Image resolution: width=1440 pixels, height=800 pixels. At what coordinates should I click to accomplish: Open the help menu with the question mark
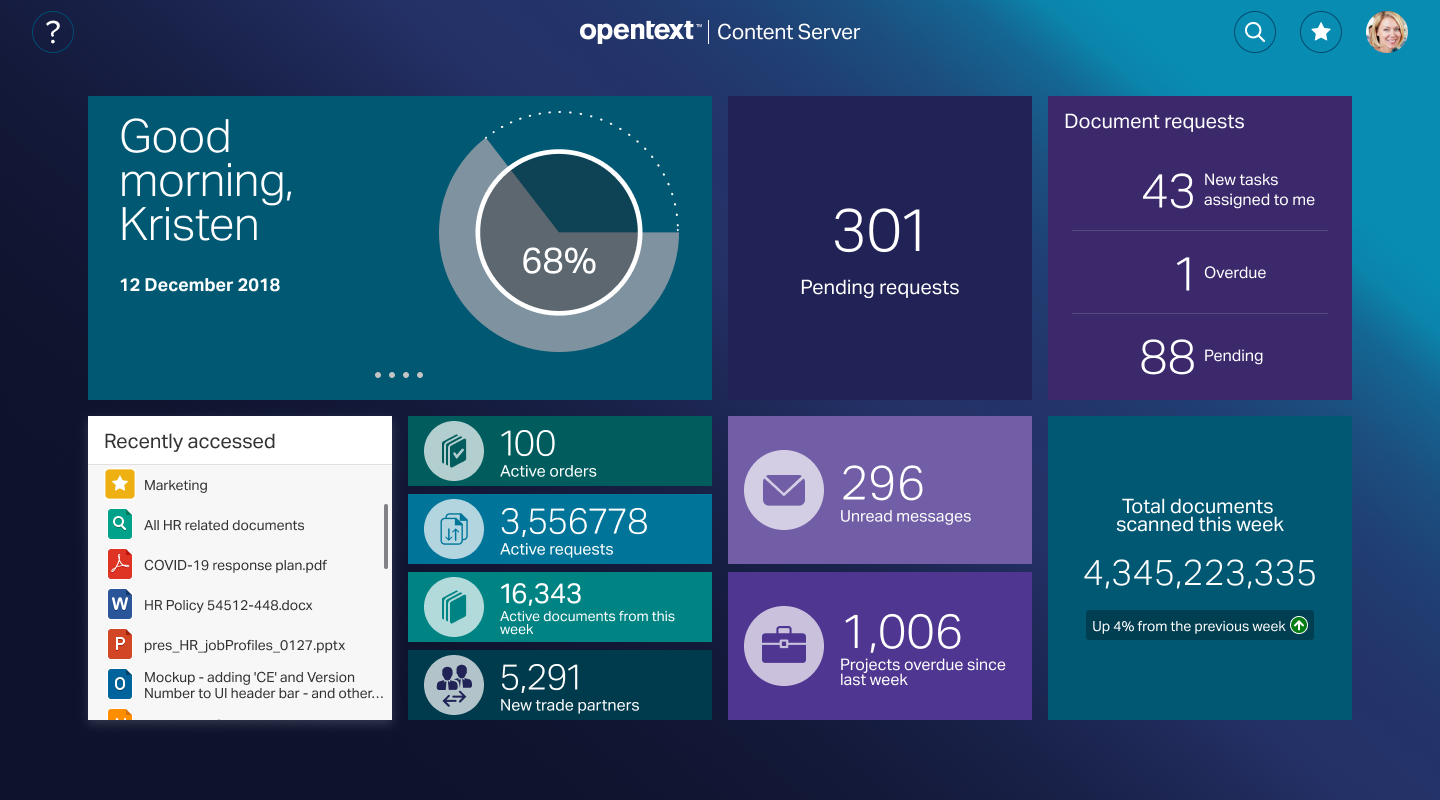(52, 32)
